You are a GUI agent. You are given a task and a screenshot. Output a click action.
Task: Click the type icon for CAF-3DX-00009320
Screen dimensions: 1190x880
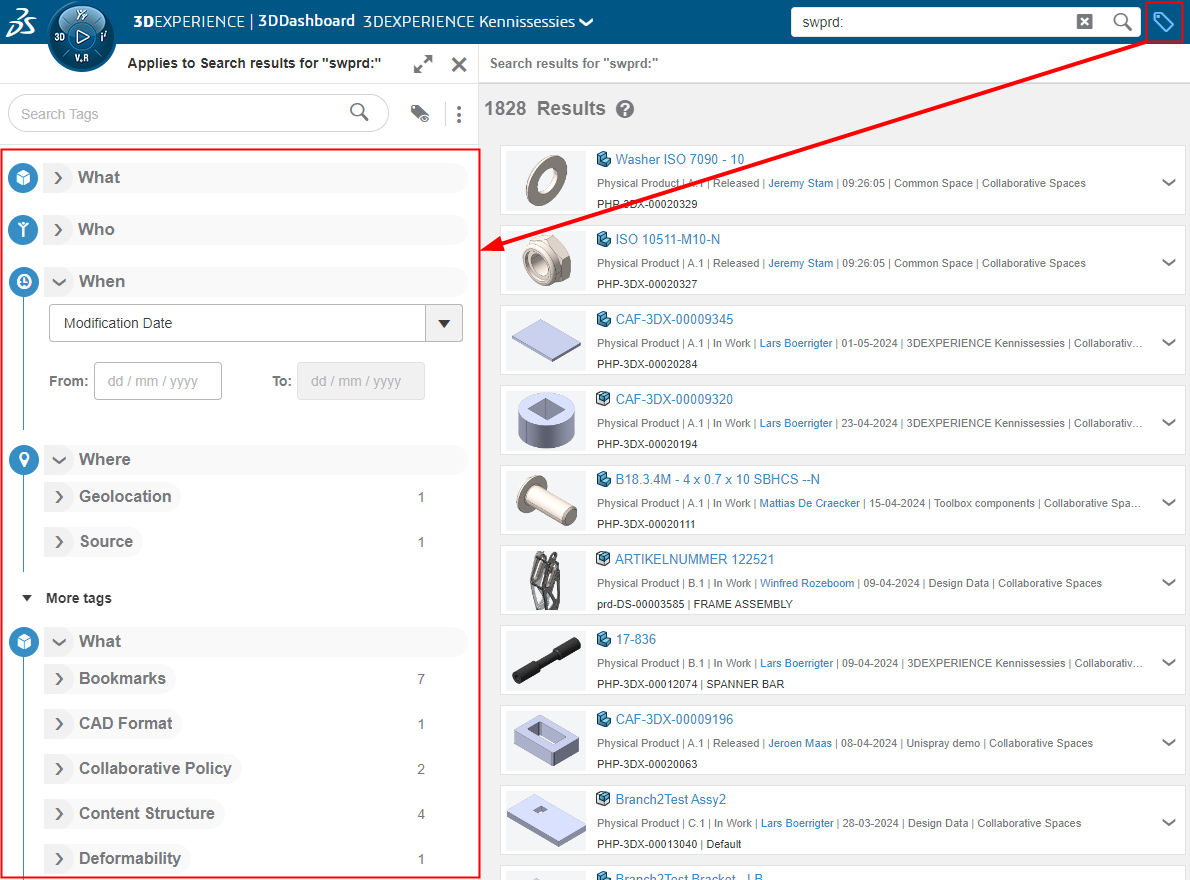coord(604,399)
